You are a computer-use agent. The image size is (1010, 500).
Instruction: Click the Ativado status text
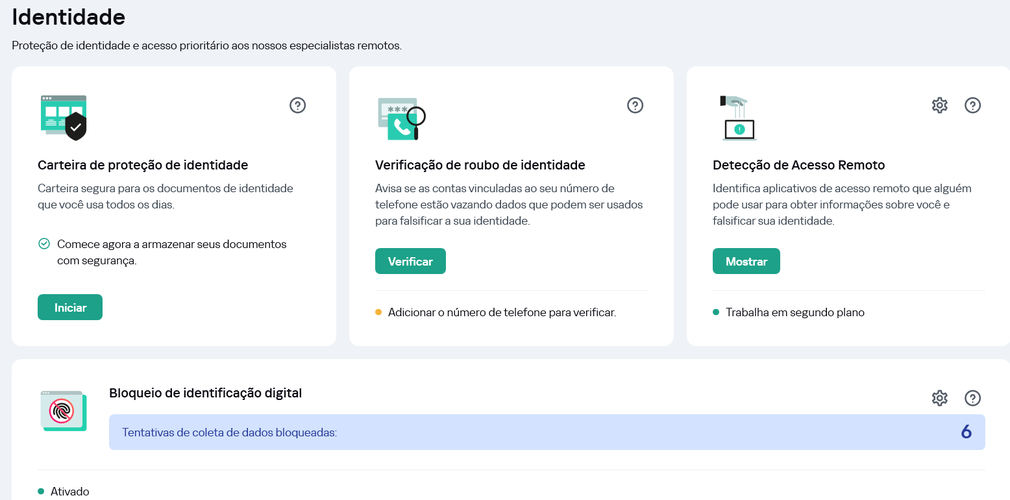pyautogui.click(x=70, y=492)
